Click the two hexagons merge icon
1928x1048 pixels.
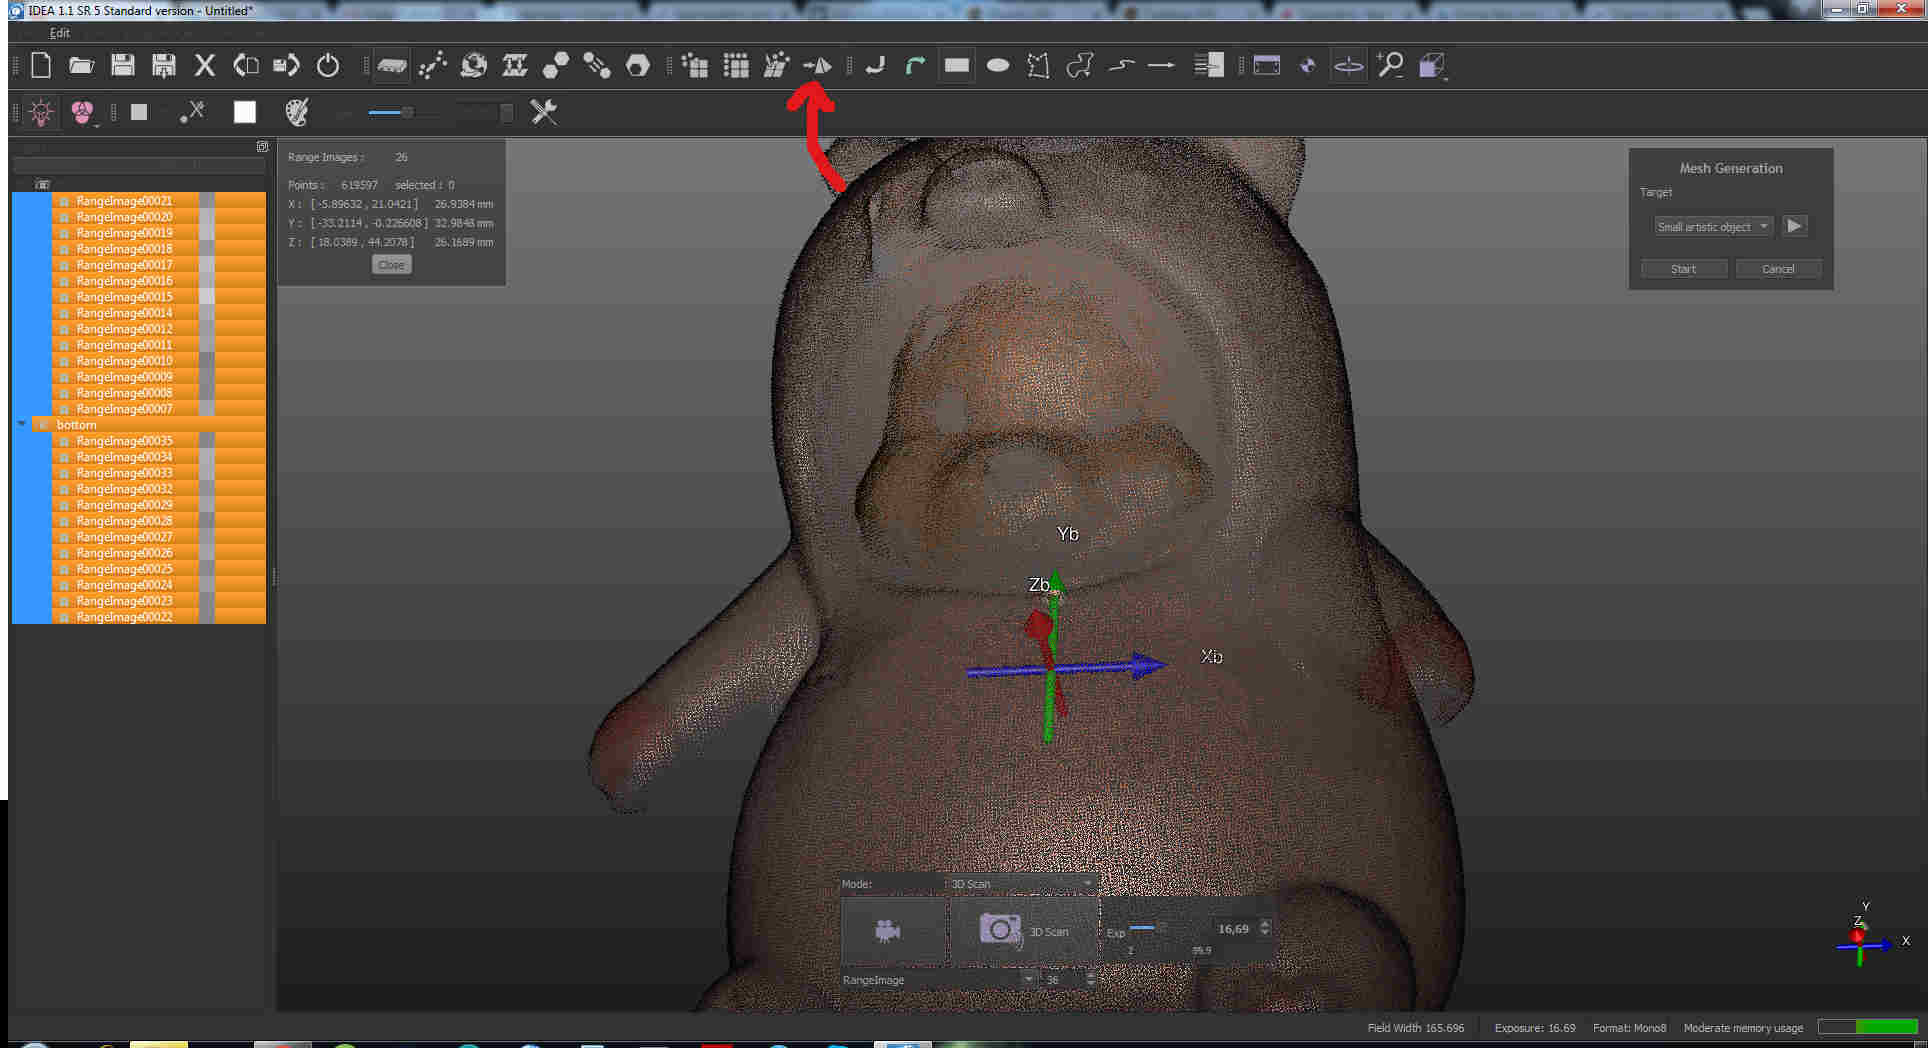tap(555, 66)
